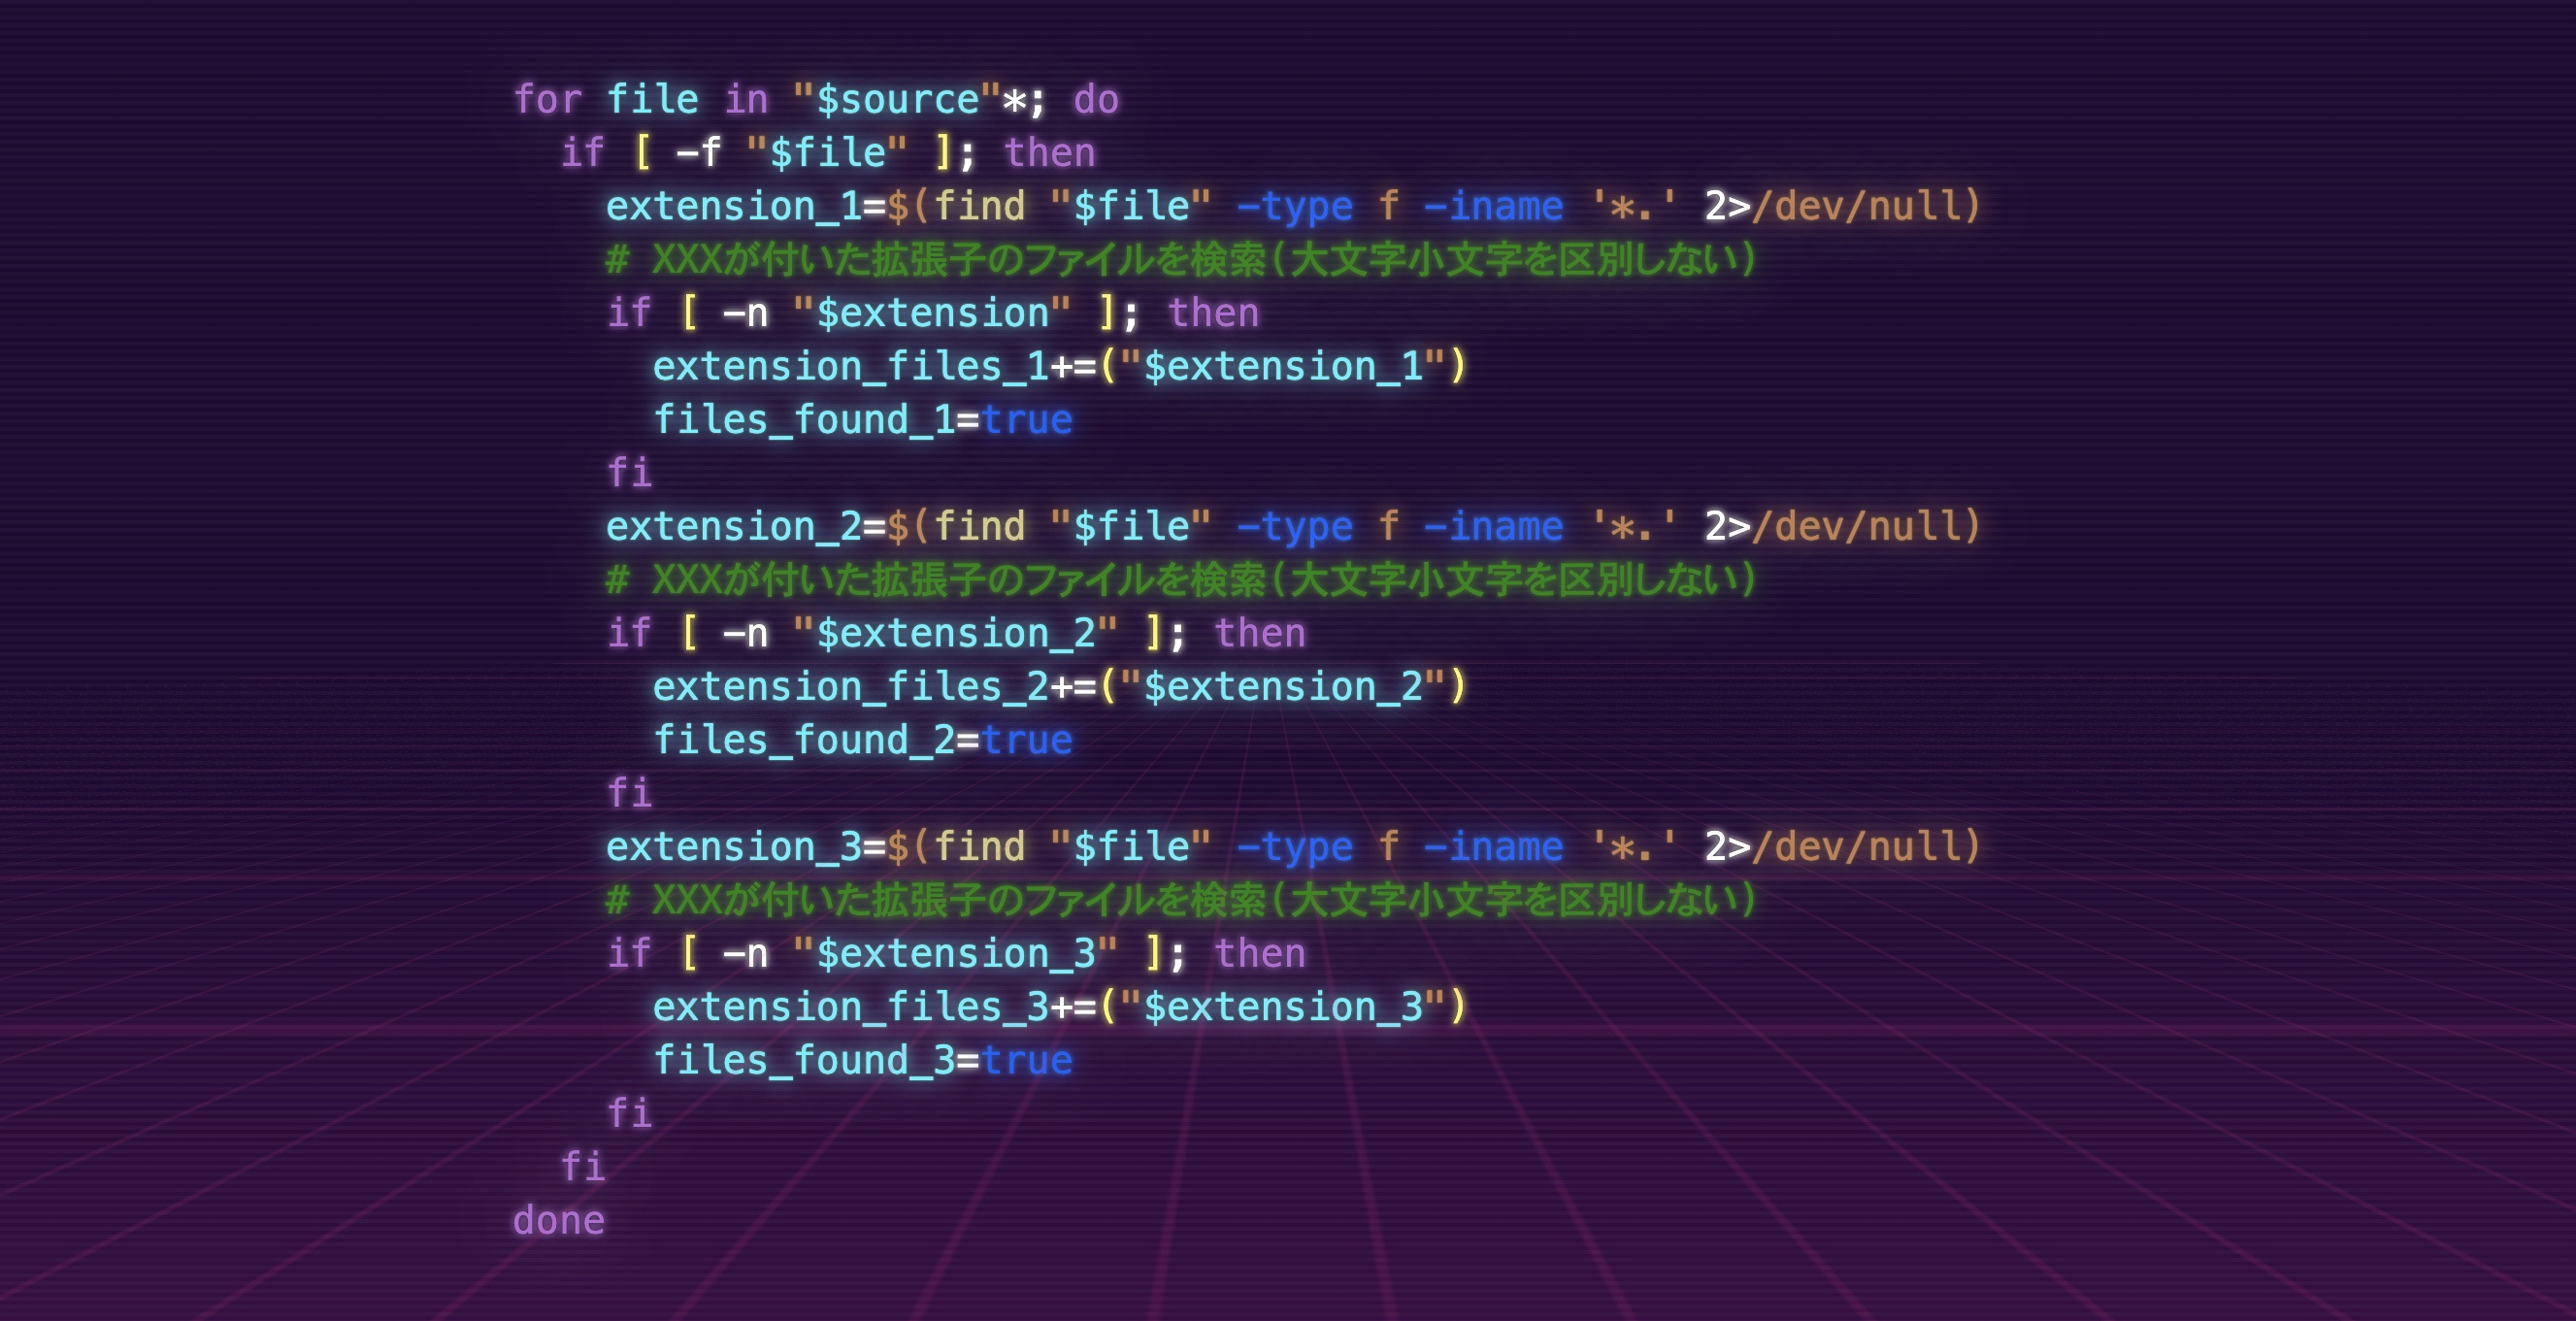2576x1321 pixels.
Task: Click the 'extension_2=$(find' assignment line
Action: click(1293, 527)
